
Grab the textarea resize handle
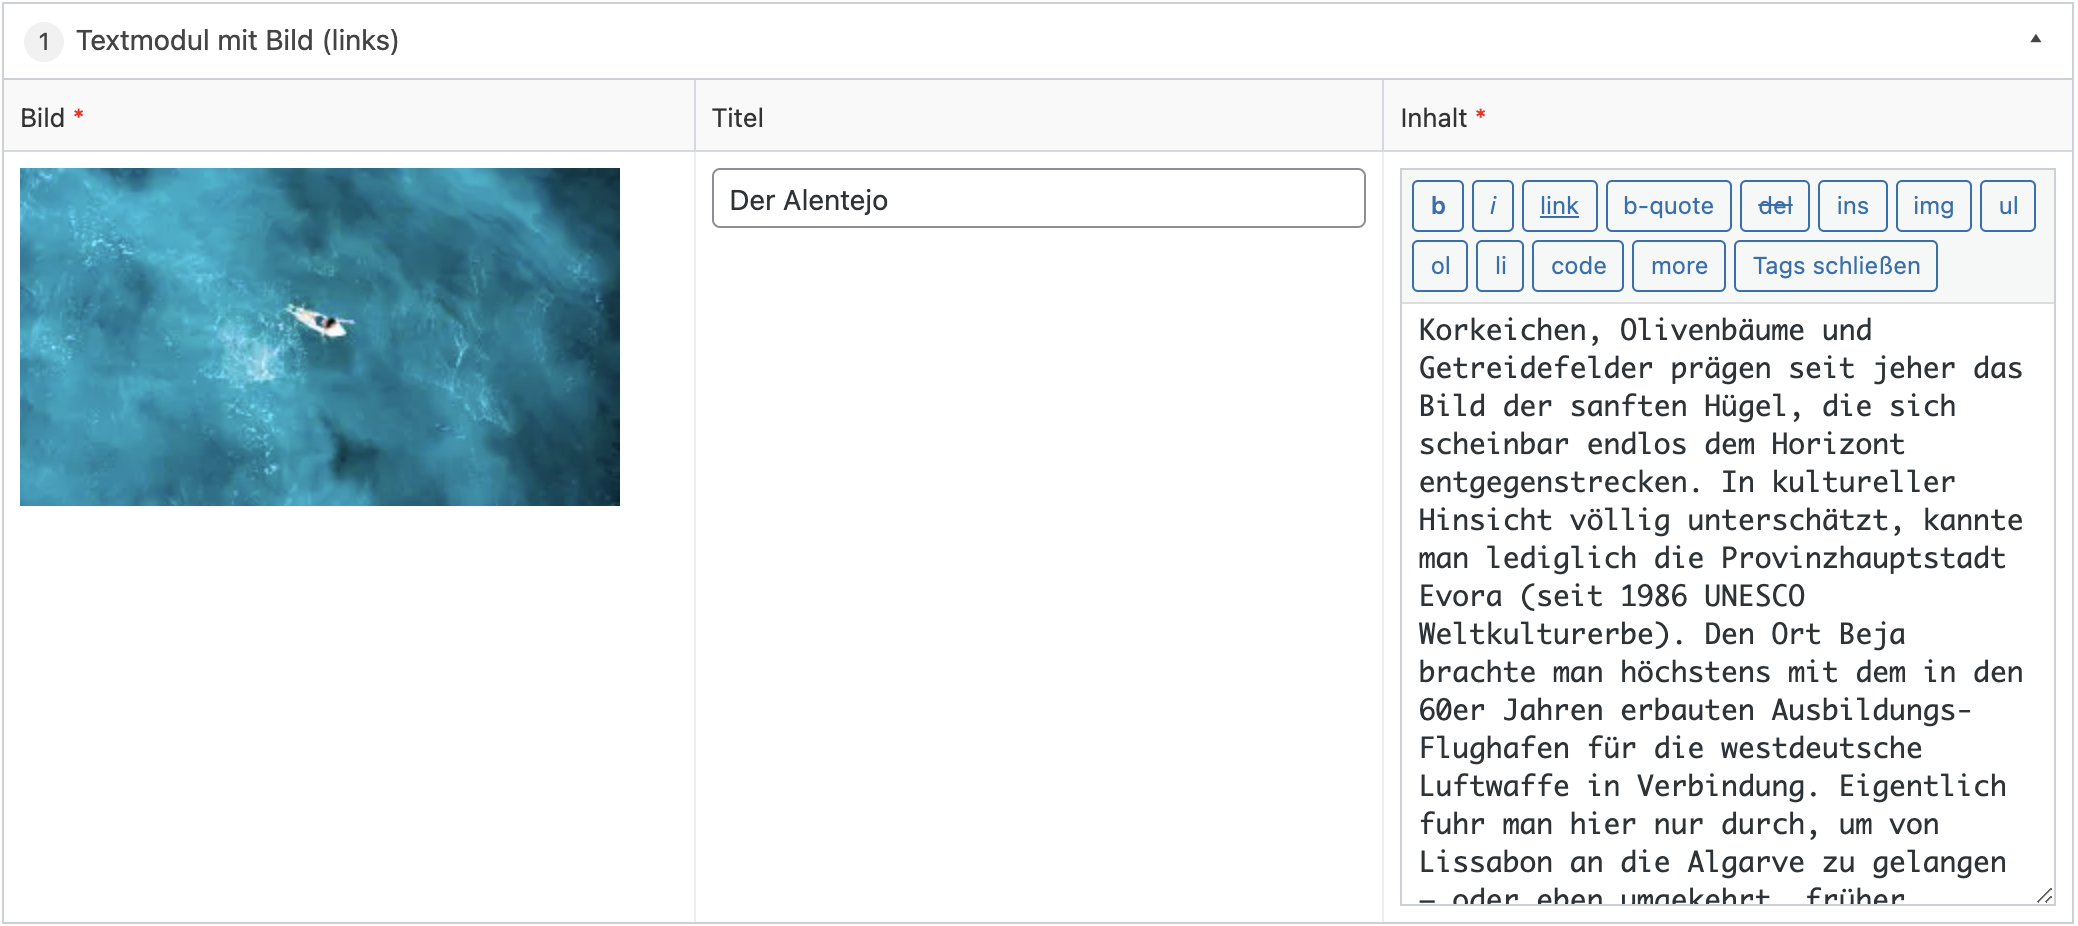click(x=2044, y=895)
